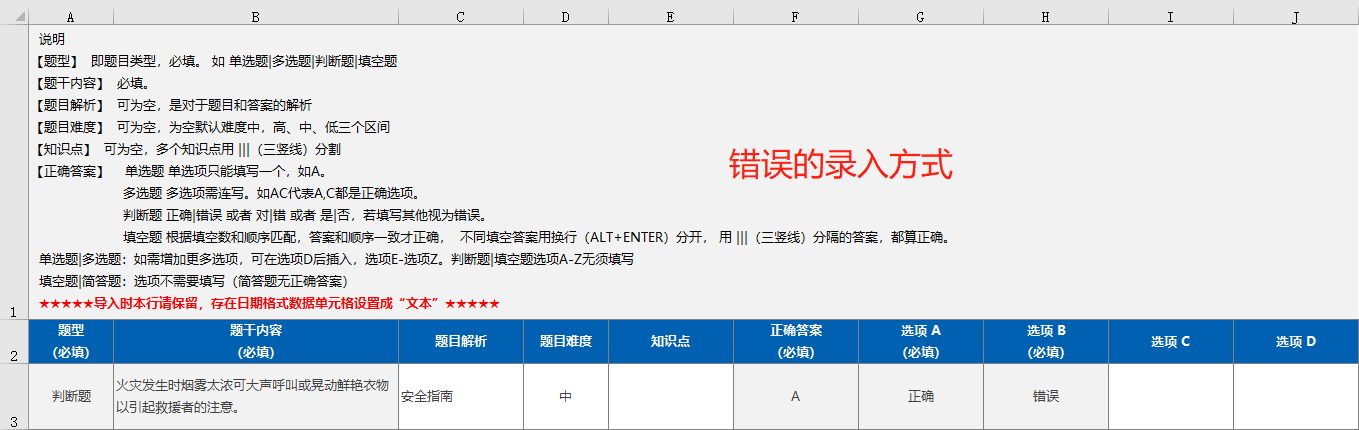
Task: Click the 题型 (必填) header cell
Action: coord(71,341)
